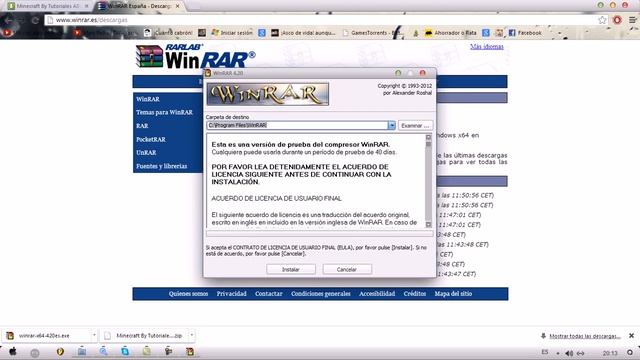Open the Iniciar sesión bookmark
Image resolution: width=640 pixels, height=360 pixels.
click(232, 33)
